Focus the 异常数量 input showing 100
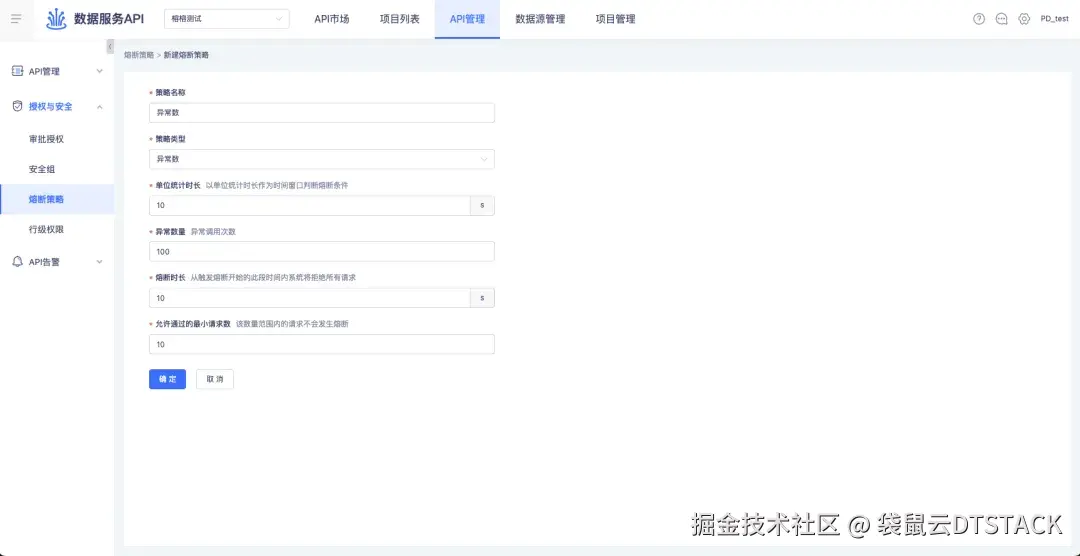Screen dimensions: 1080x556 [x=322, y=251]
